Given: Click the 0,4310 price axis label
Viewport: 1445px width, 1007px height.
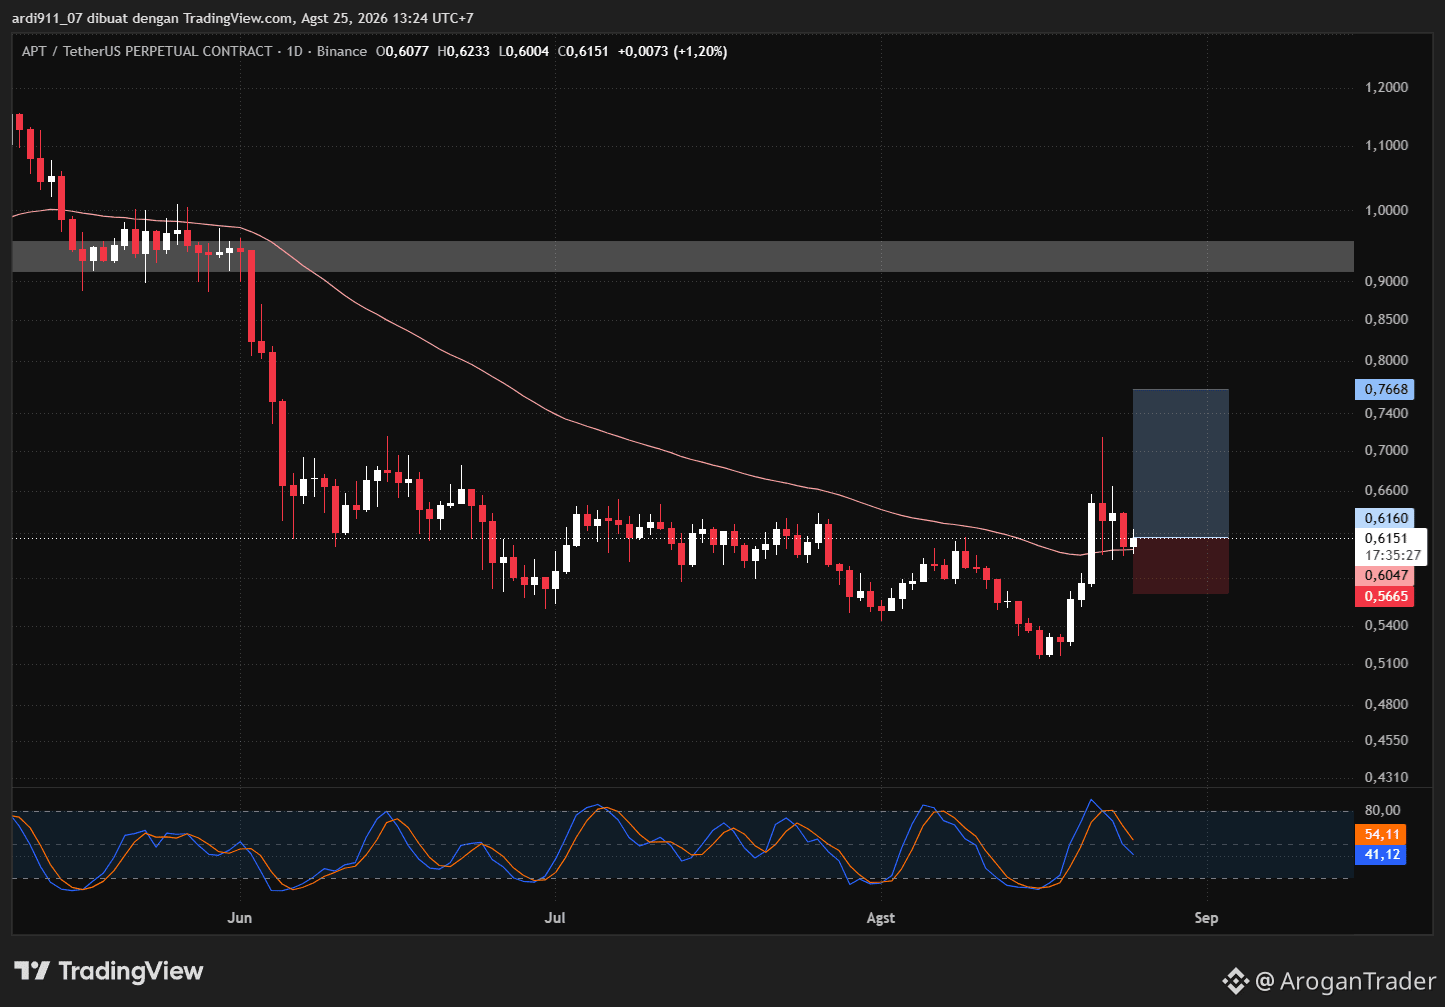Looking at the screenshot, I should point(1386,777).
